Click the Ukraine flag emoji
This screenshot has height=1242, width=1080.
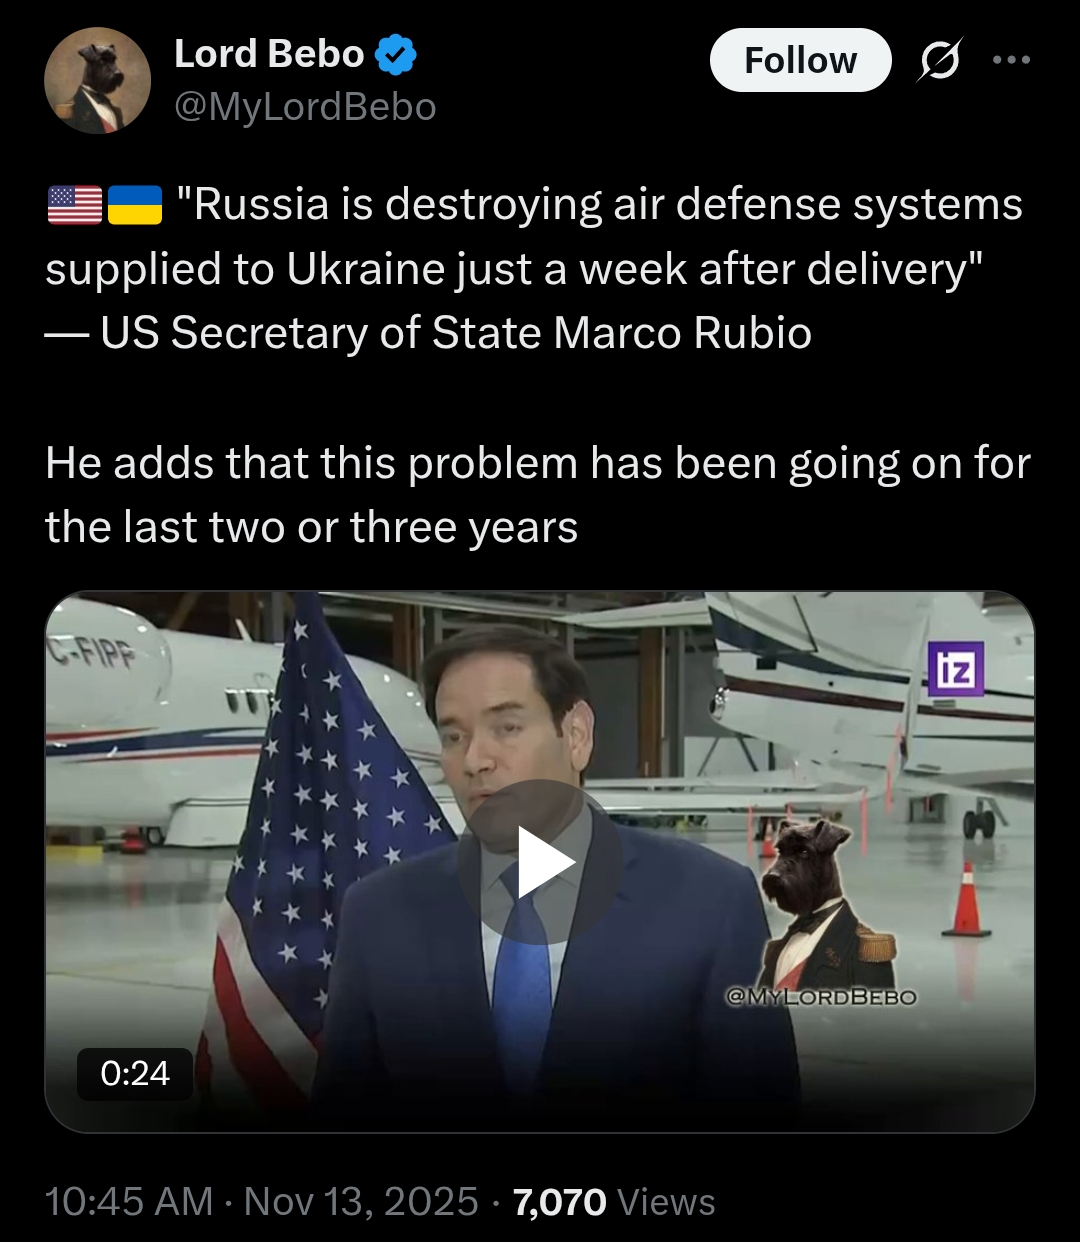pos(134,205)
